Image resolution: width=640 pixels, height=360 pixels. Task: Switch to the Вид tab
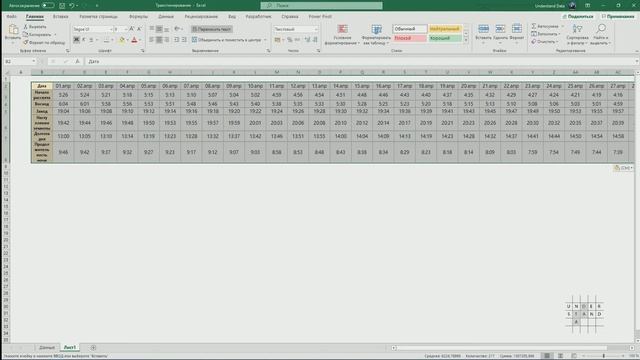click(x=232, y=17)
